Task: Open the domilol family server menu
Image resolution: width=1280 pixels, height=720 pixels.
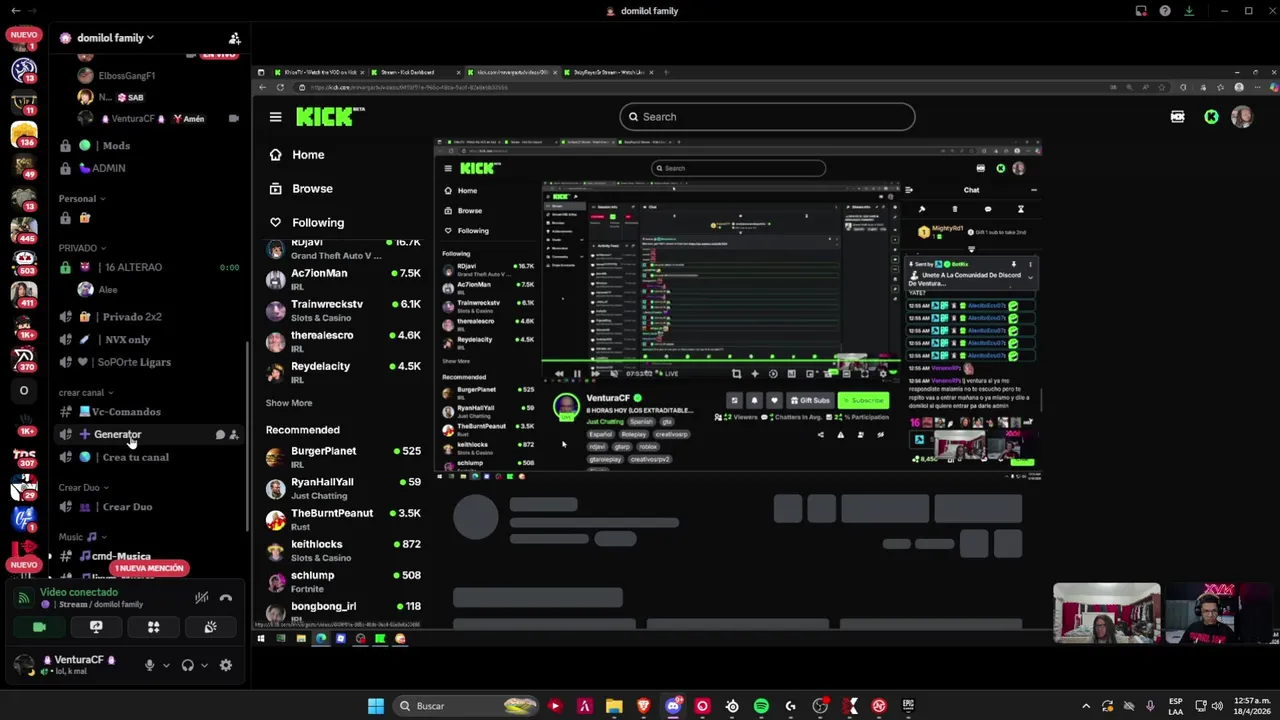Action: 115,38
